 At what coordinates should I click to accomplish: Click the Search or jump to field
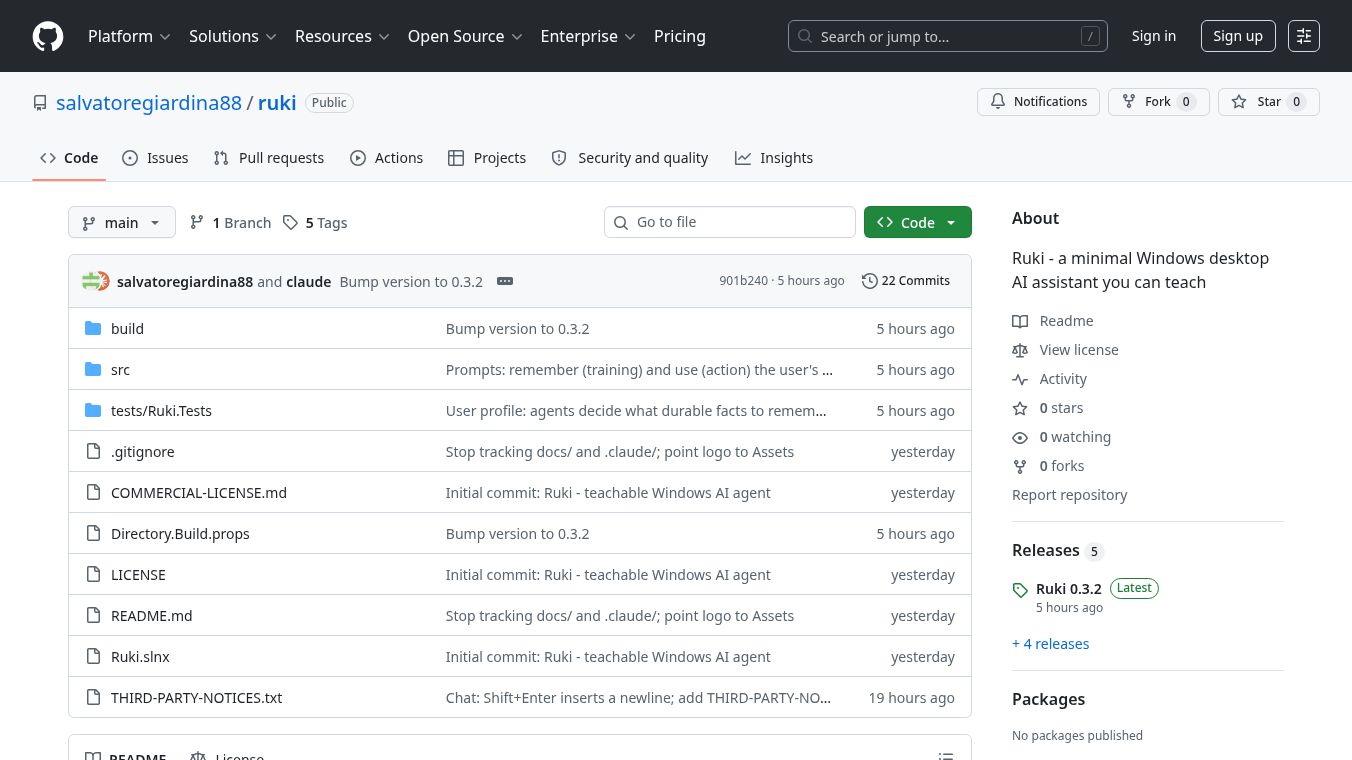(x=948, y=36)
